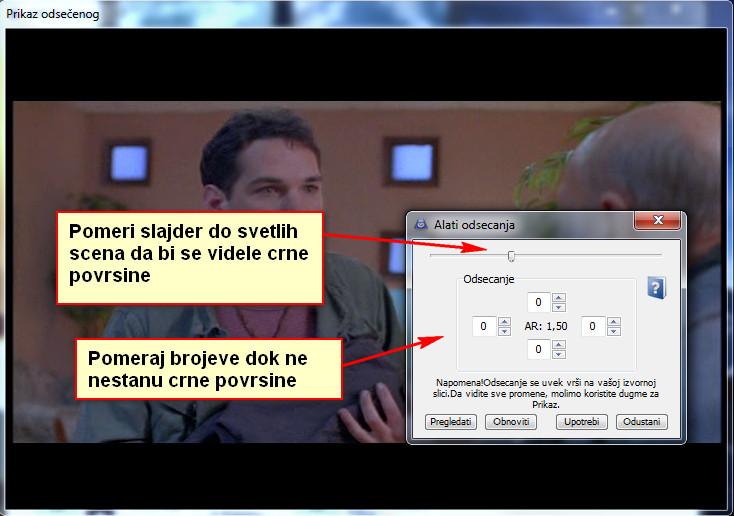Increase the top crop value
This screenshot has height=516, width=734.
point(558,298)
